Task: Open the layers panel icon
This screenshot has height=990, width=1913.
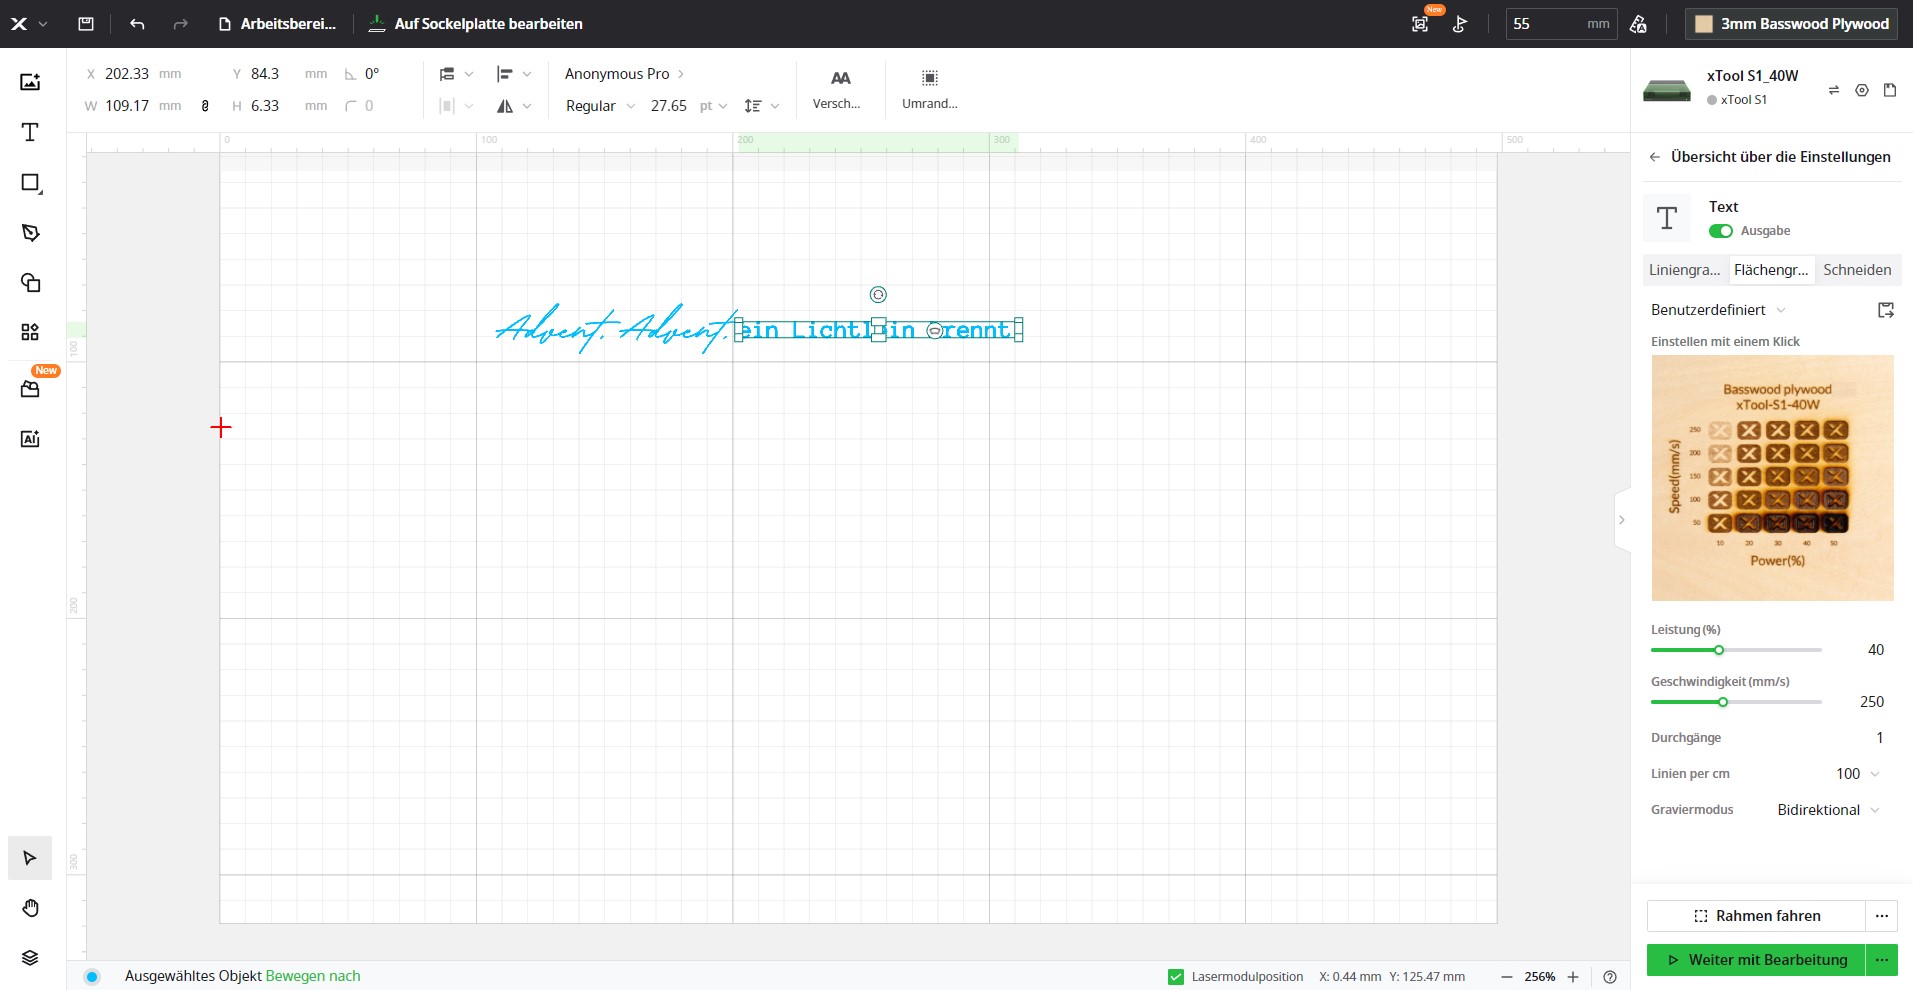Action: click(x=30, y=957)
